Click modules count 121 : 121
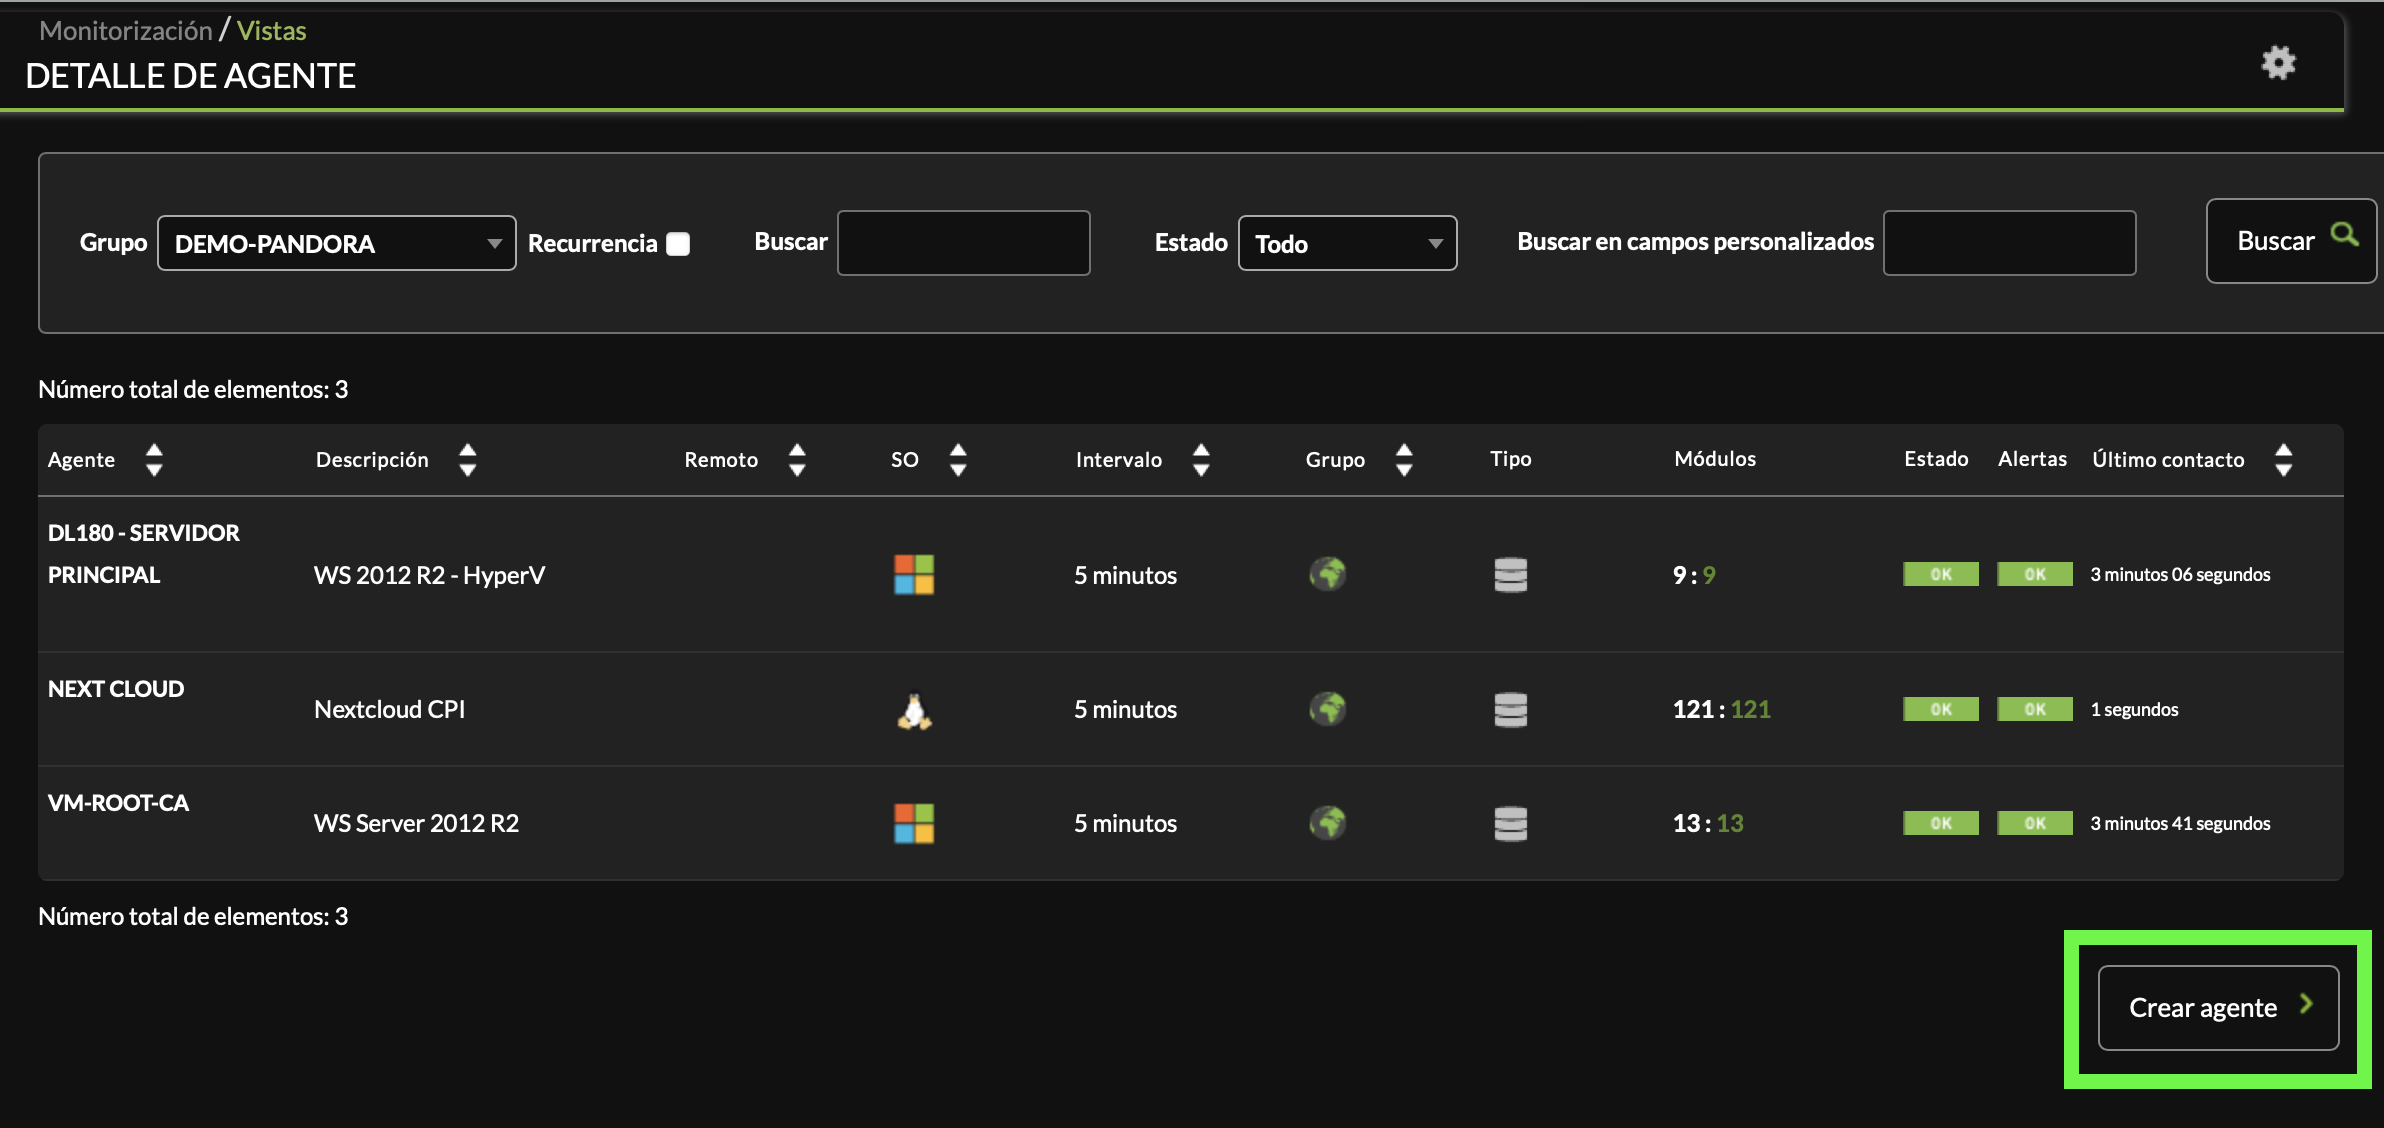The width and height of the screenshot is (2384, 1128). [1721, 709]
